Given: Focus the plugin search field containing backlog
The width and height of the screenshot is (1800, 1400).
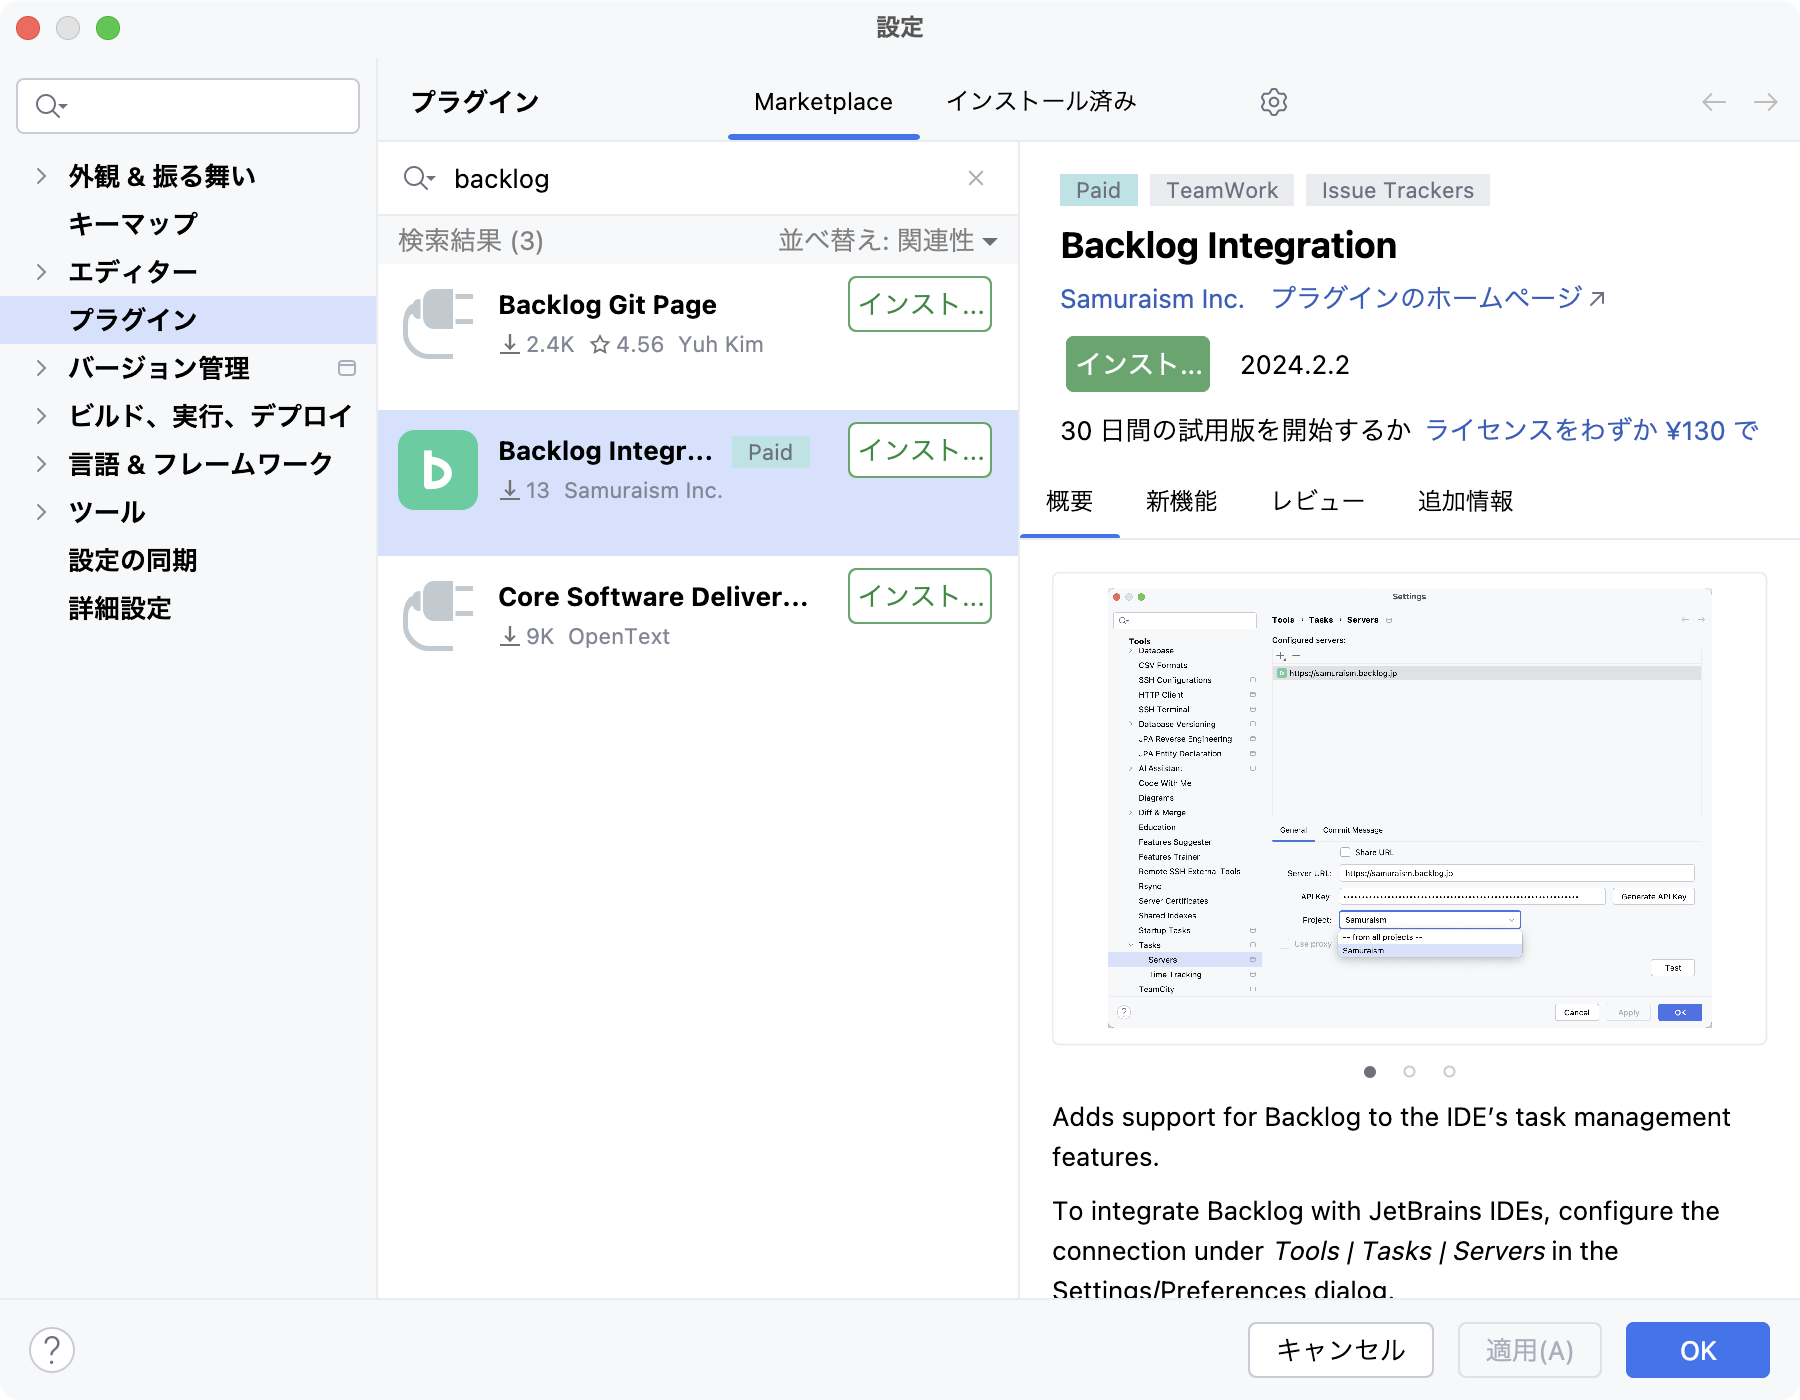Looking at the screenshot, I should point(700,179).
